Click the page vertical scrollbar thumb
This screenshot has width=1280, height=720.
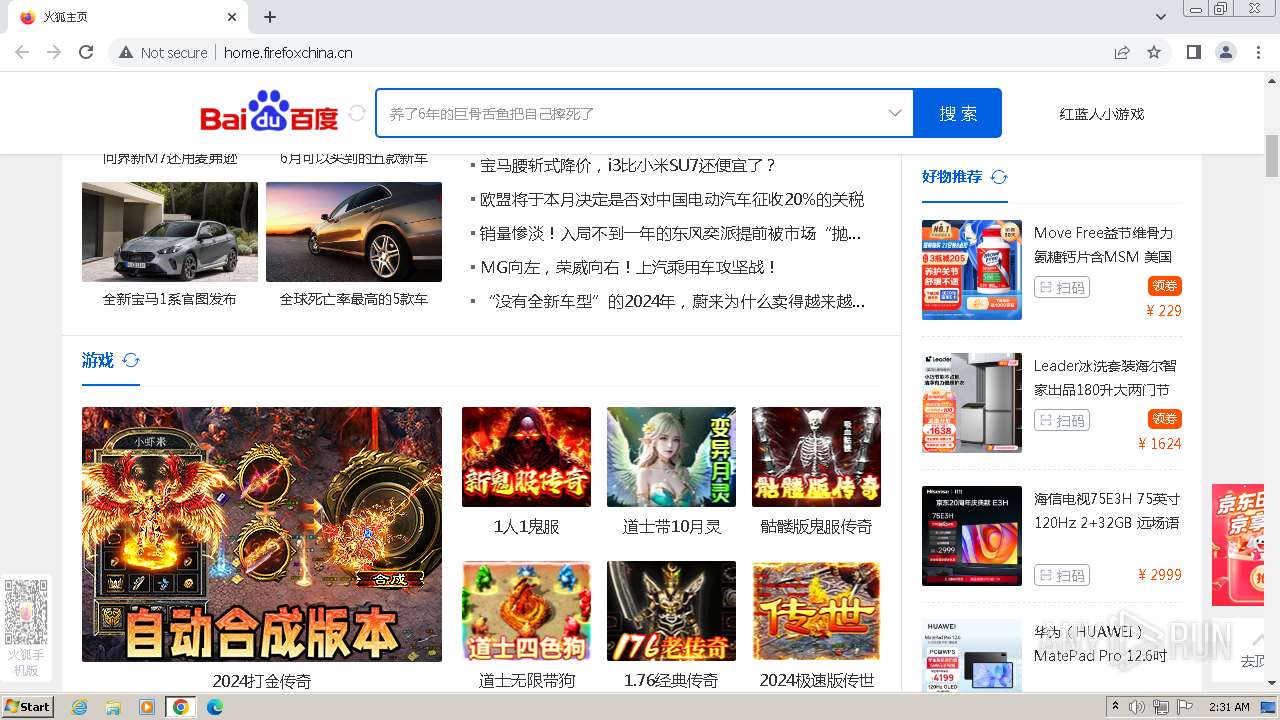(x=1272, y=155)
